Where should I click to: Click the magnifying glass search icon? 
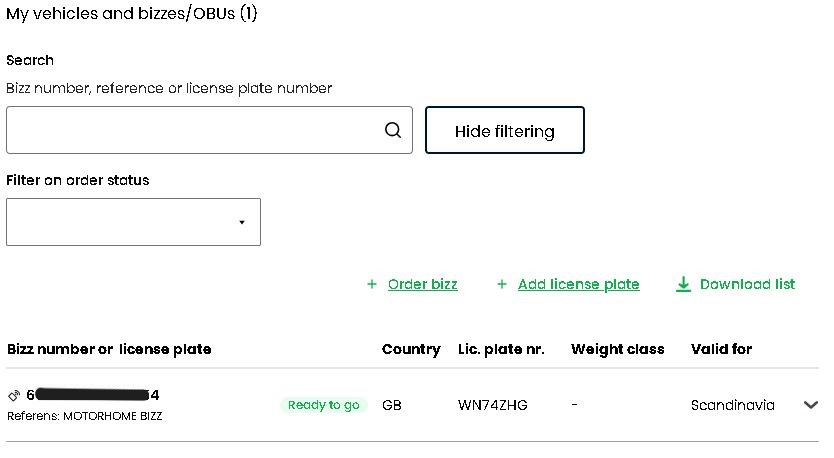tap(393, 130)
